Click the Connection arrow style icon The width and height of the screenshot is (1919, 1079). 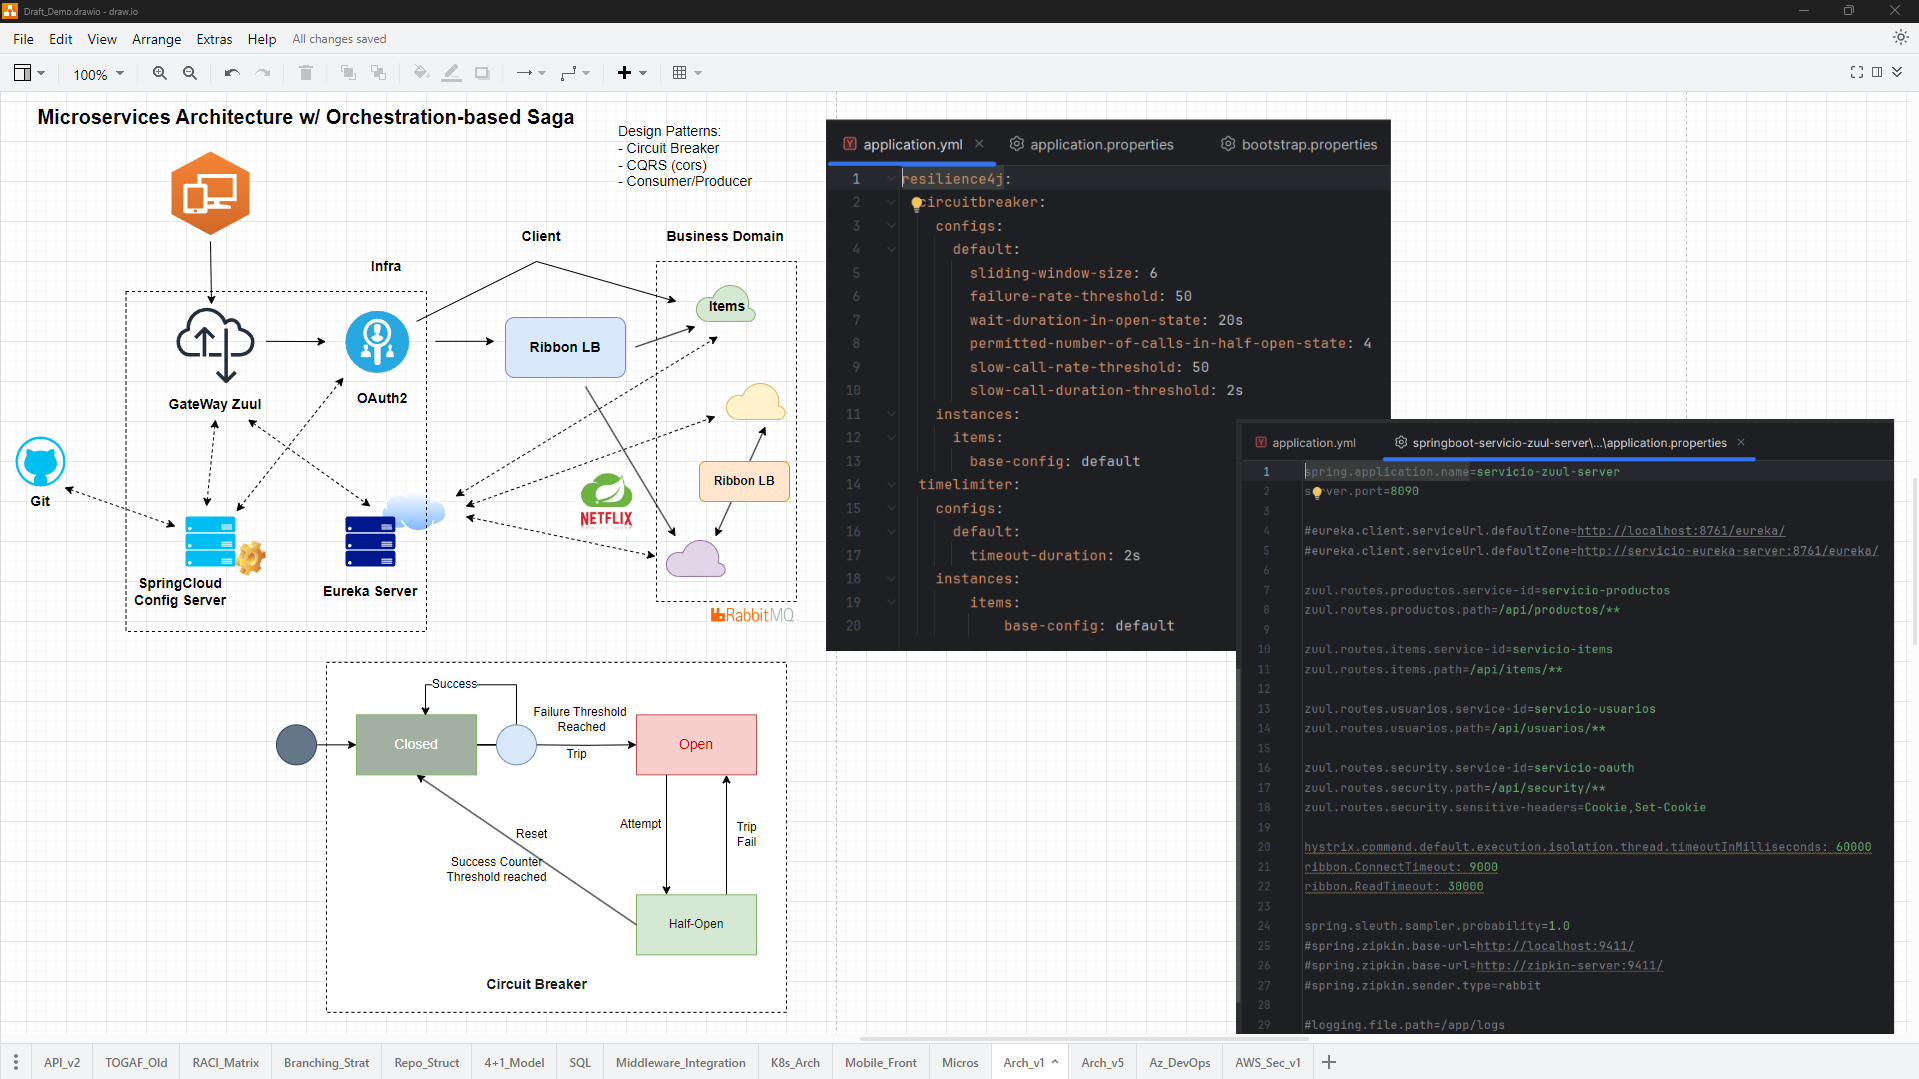point(524,73)
